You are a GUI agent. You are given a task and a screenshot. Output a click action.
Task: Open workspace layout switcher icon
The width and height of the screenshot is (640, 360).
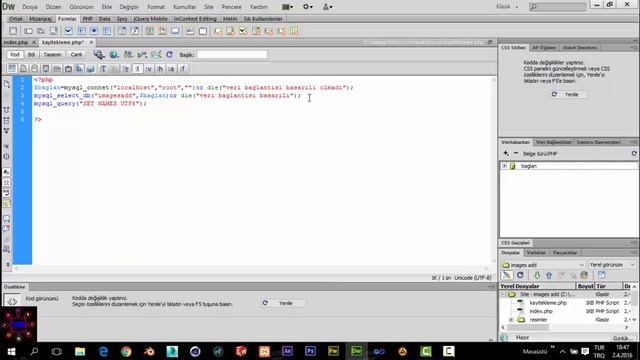point(287,7)
